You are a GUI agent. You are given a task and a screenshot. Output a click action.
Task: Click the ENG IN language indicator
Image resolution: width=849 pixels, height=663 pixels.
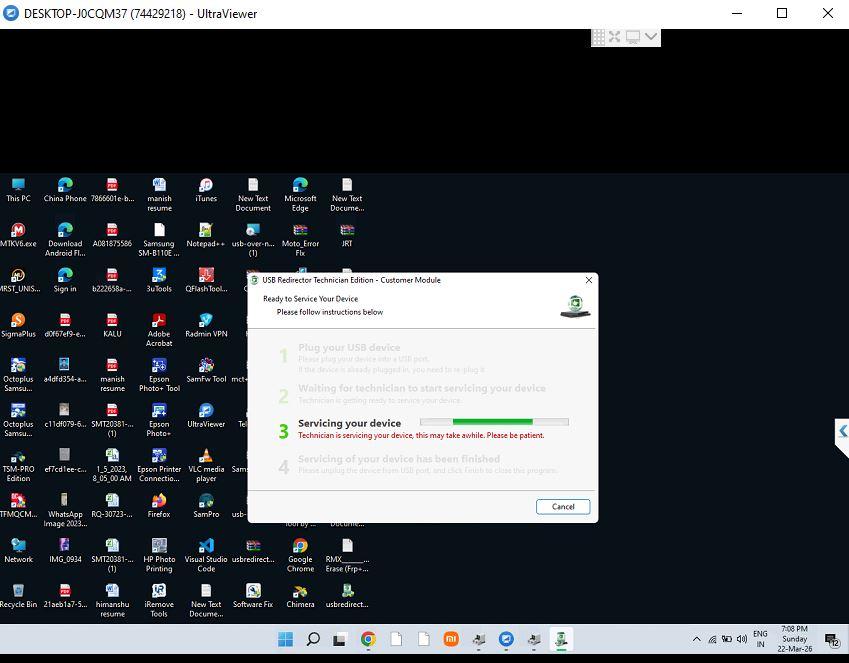click(760, 639)
